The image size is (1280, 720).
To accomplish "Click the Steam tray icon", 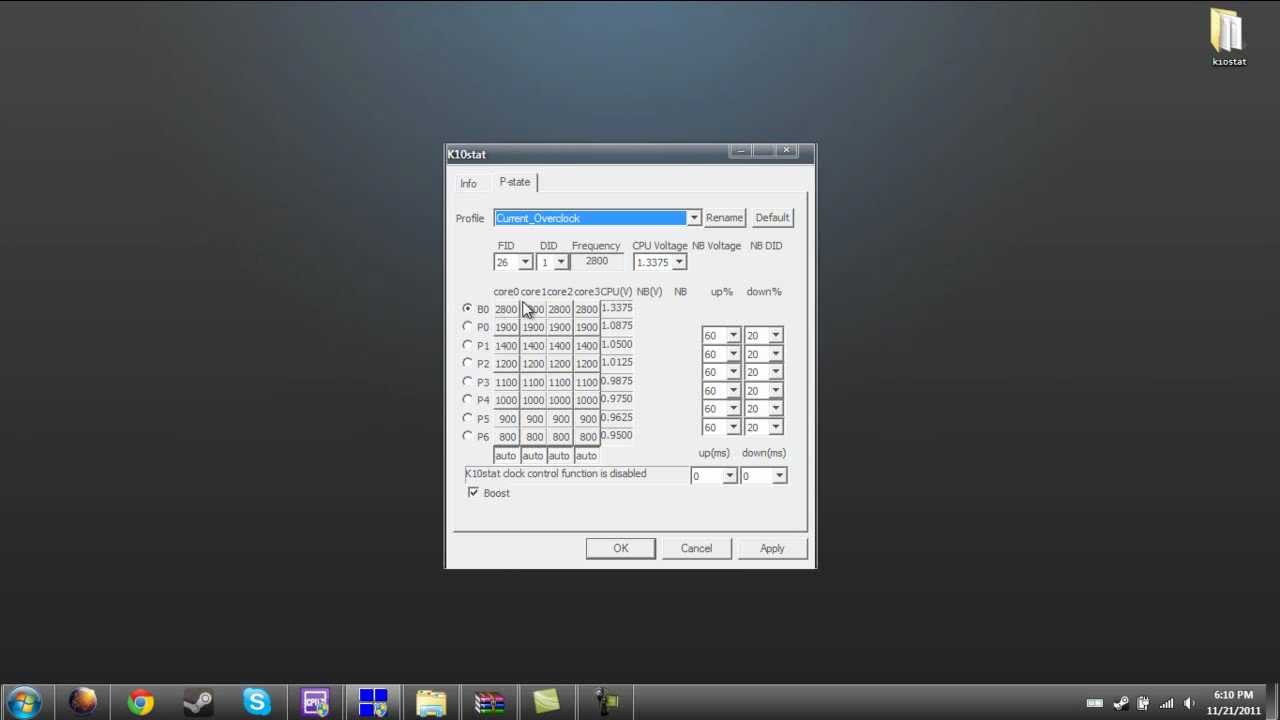I will coord(1120,703).
